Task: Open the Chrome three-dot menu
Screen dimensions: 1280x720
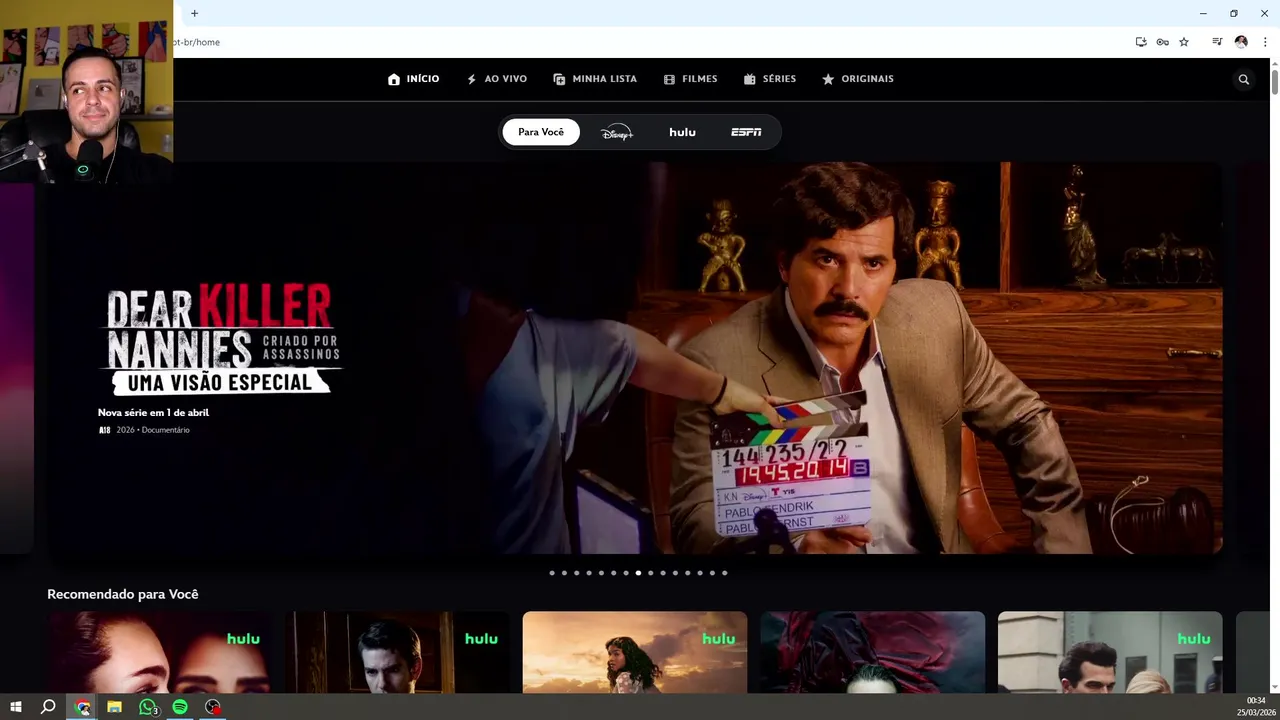Action: click(x=1265, y=42)
